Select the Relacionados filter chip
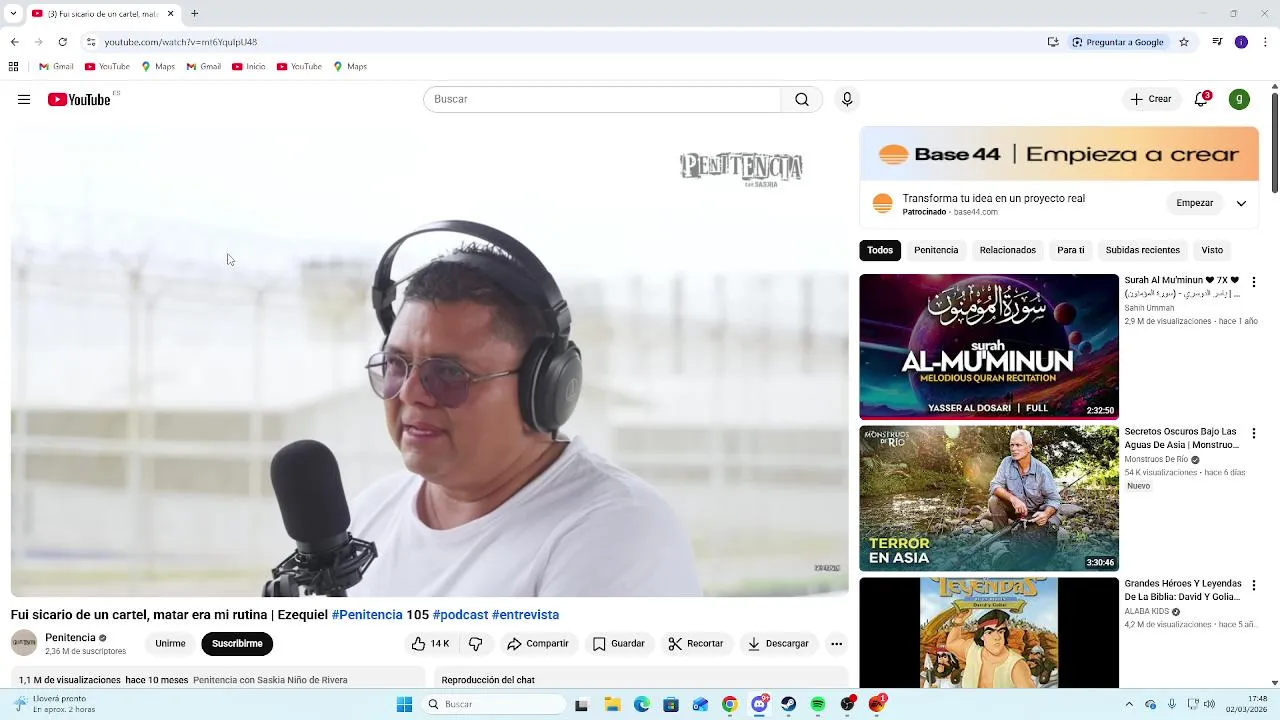The height and width of the screenshot is (720, 1280). point(1008,250)
